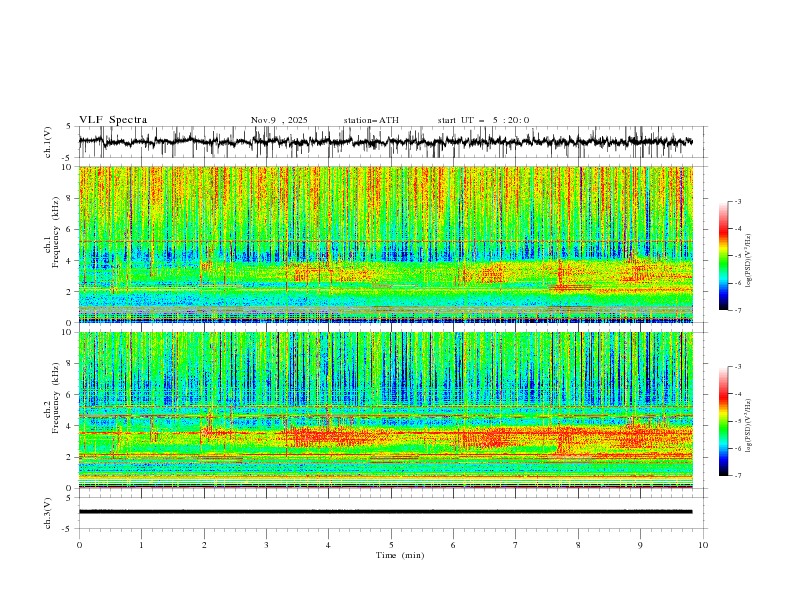The image size is (792, 612).
Task: Click time axis tick label '2'
Action: 204,545
